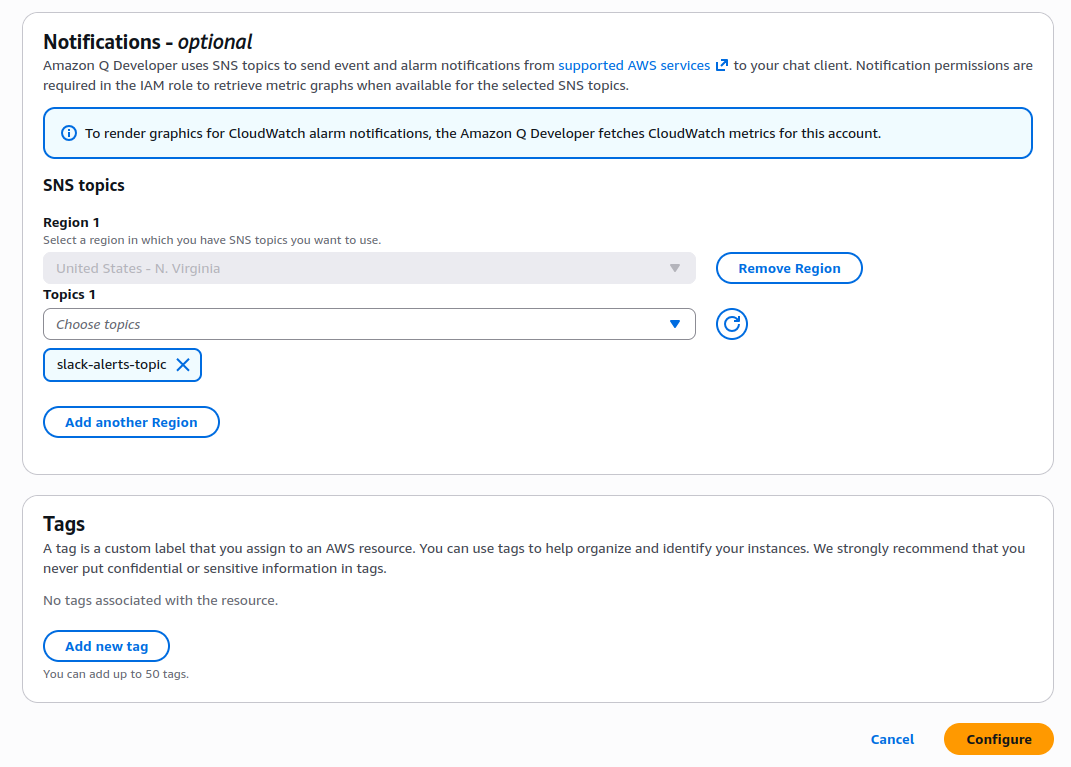Click the arrow on the Region 1 selector
The width and height of the screenshot is (1071, 767).
(675, 268)
